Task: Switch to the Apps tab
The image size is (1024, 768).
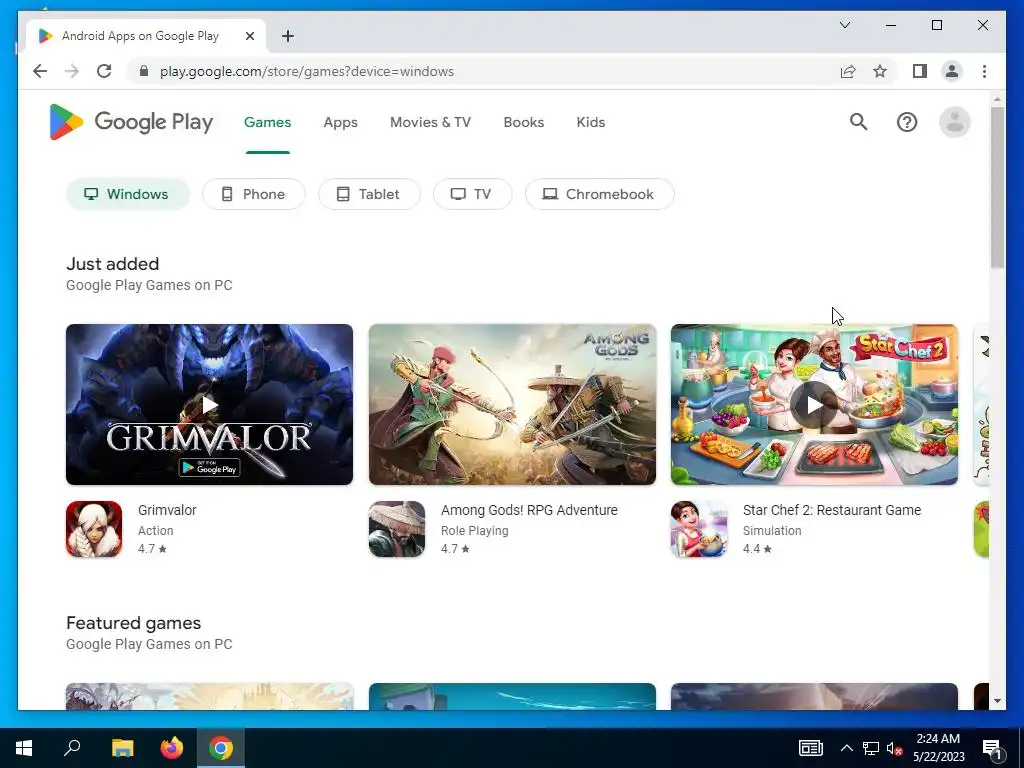Action: pyautogui.click(x=340, y=122)
